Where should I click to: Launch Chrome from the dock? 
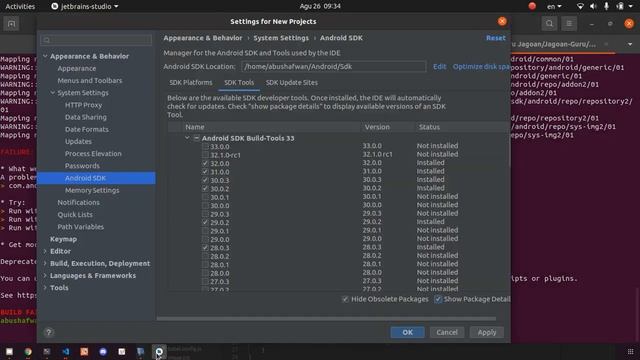click(x=28, y=351)
